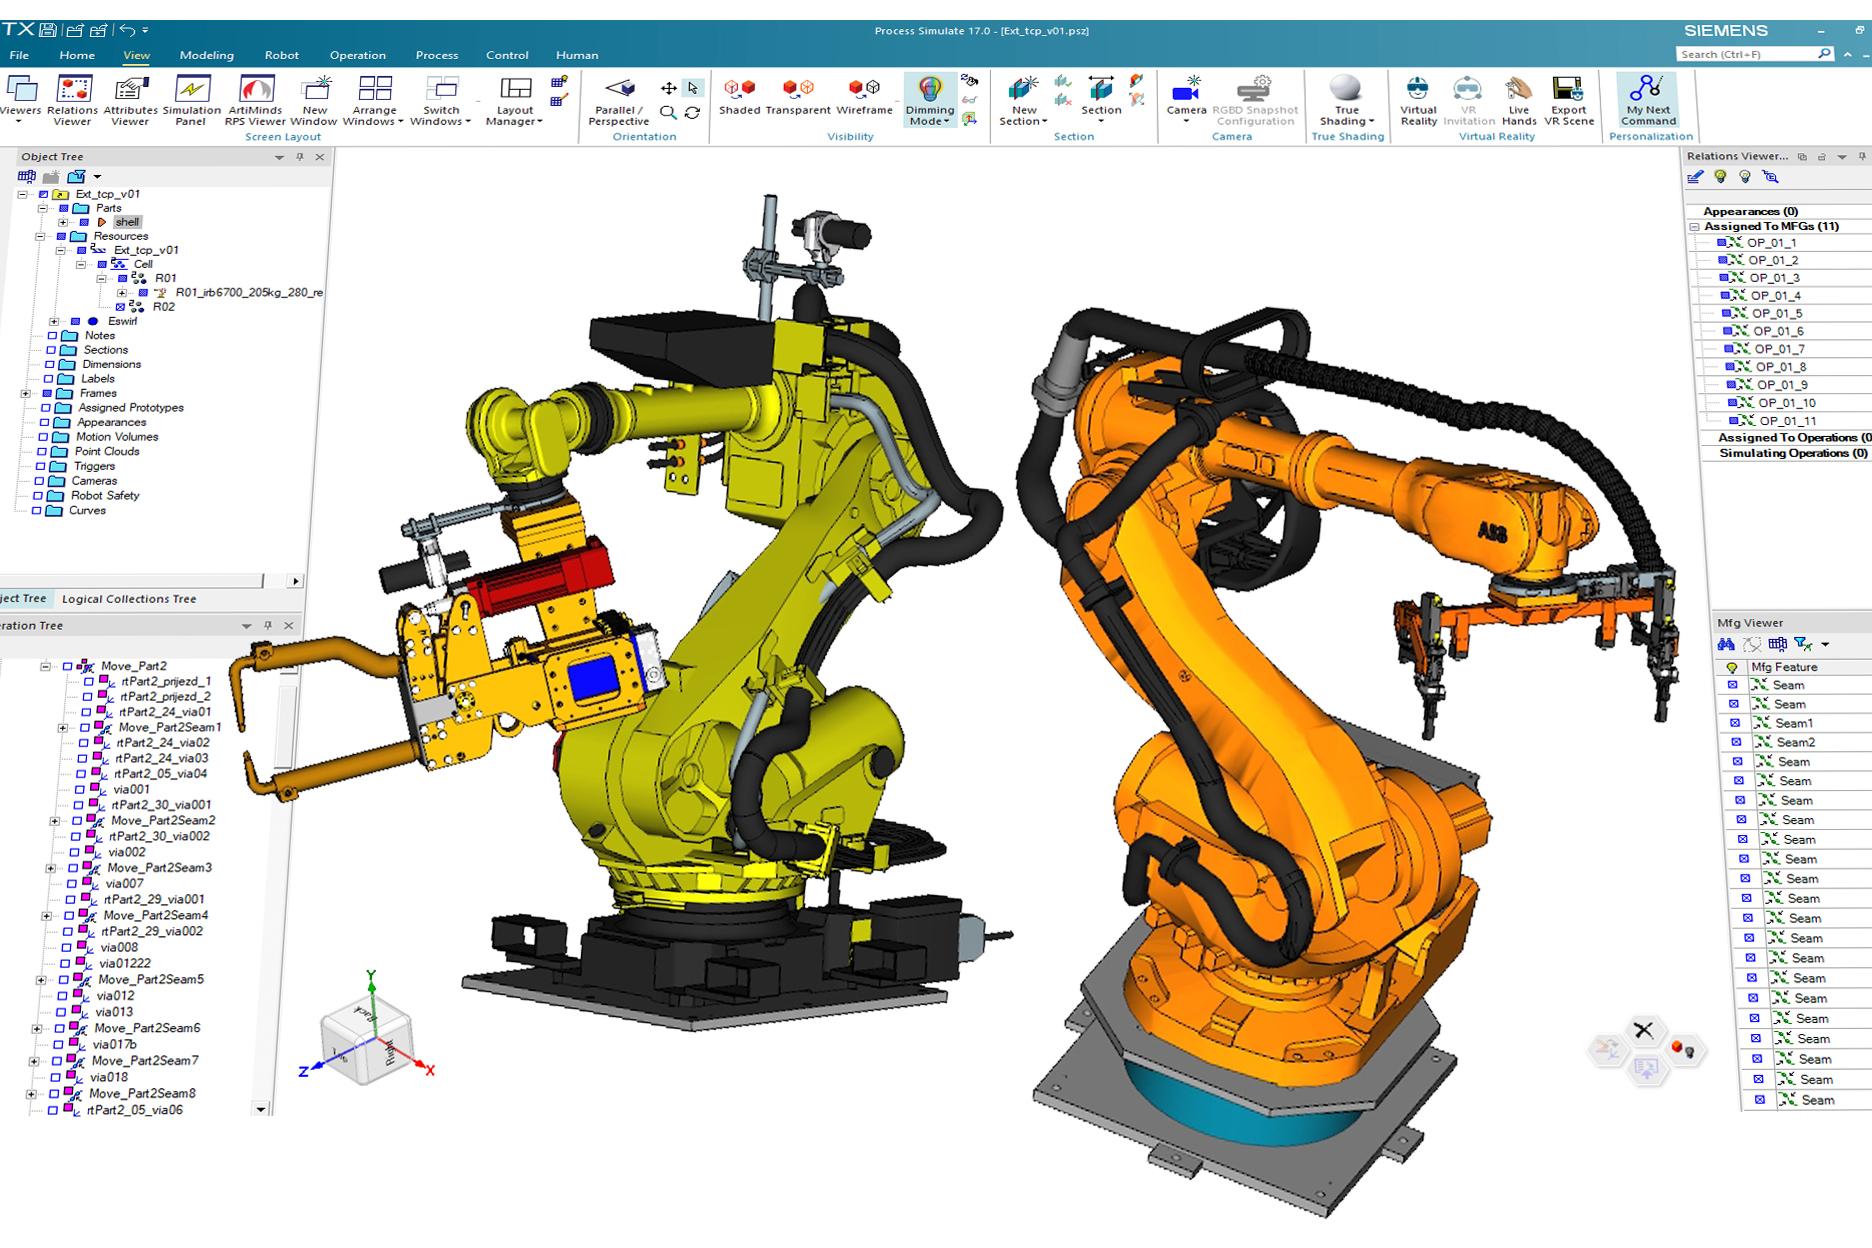Collapse Assigned To MFGs group
1872x1248 pixels.
(x=1695, y=227)
